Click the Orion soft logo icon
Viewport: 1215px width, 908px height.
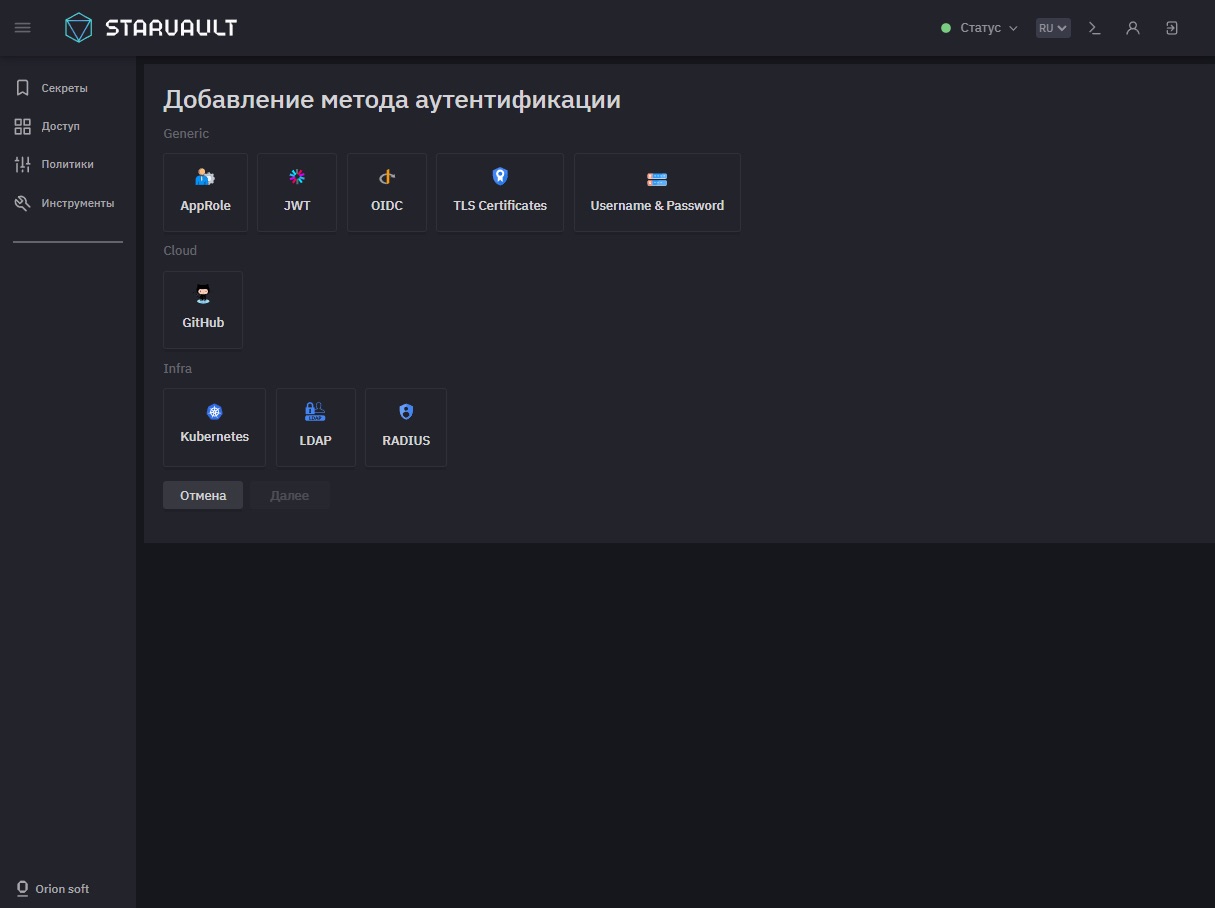click(22, 888)
